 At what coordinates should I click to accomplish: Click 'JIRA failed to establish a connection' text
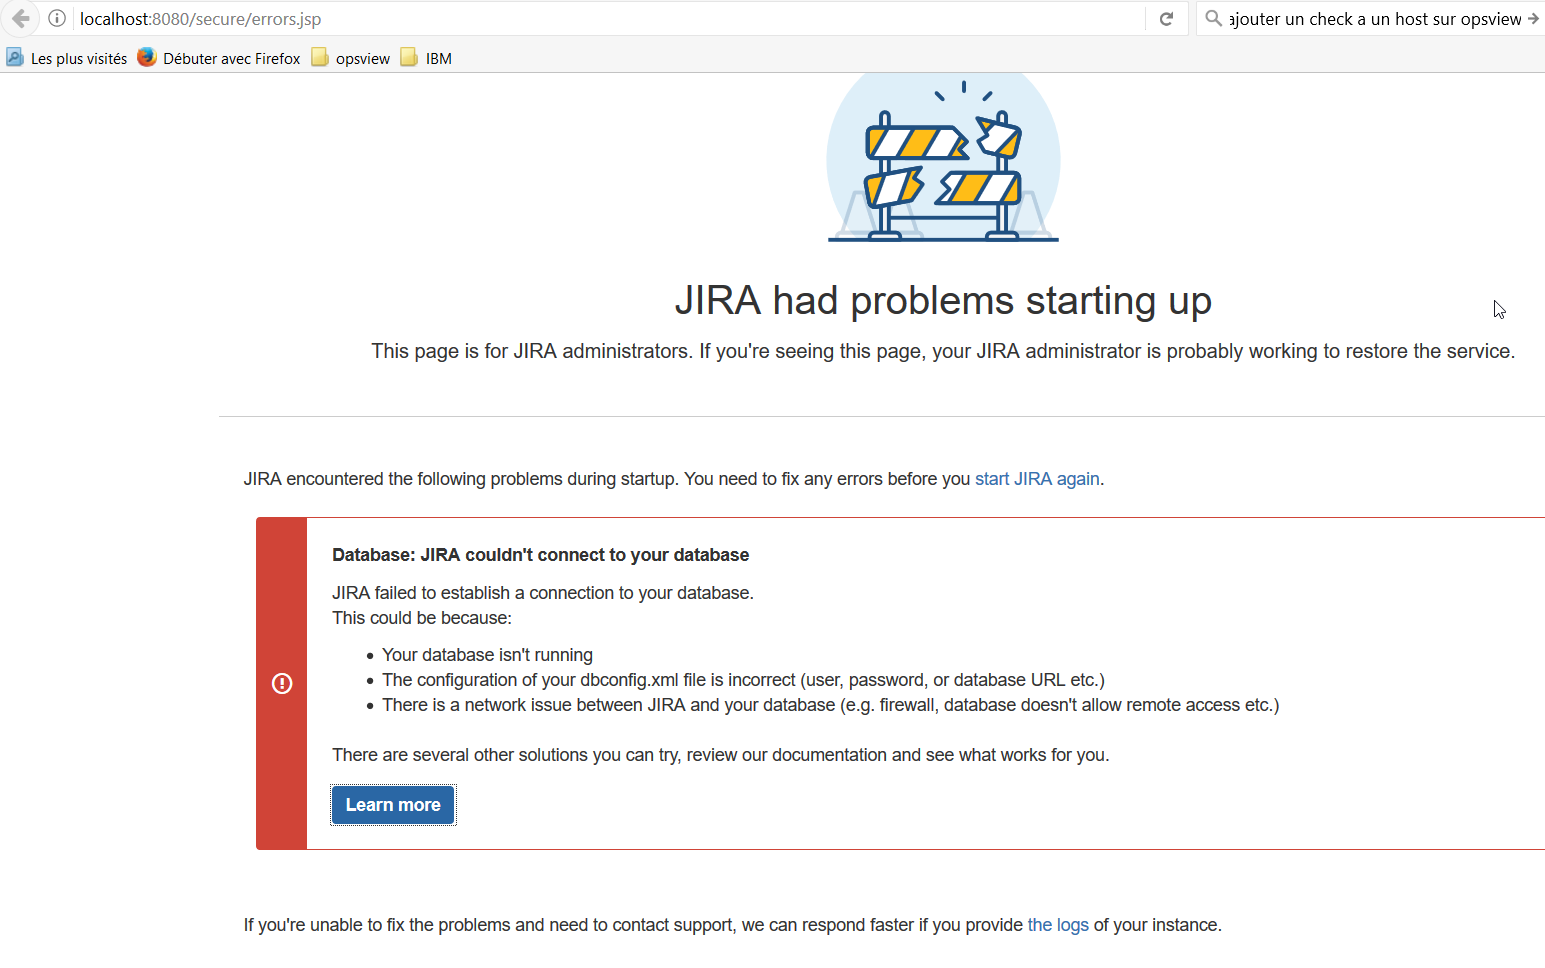pyautogui.click(x=543, y=593)
